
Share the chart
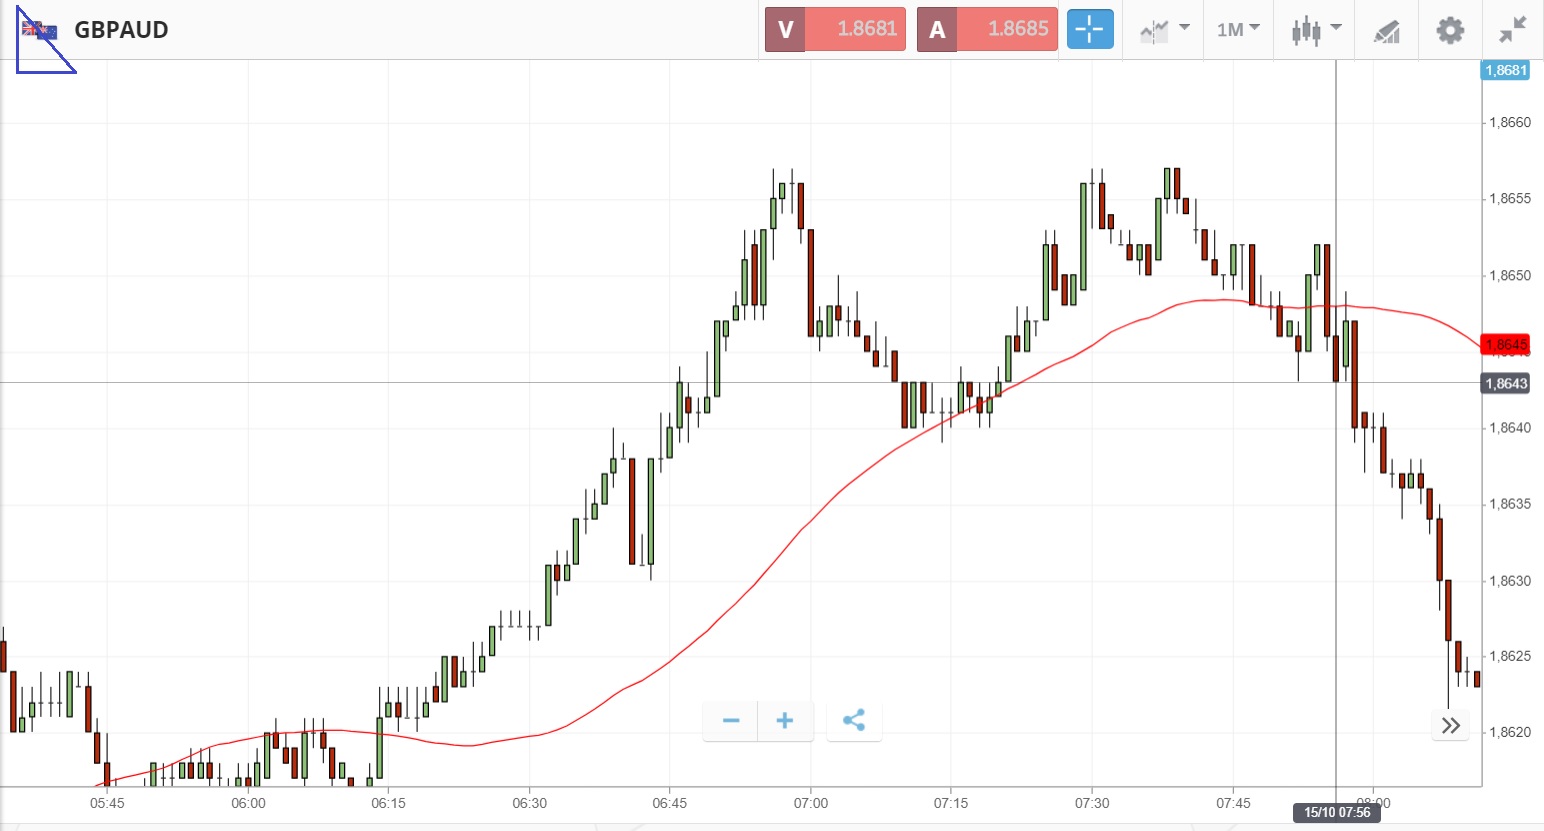(854, 721)
